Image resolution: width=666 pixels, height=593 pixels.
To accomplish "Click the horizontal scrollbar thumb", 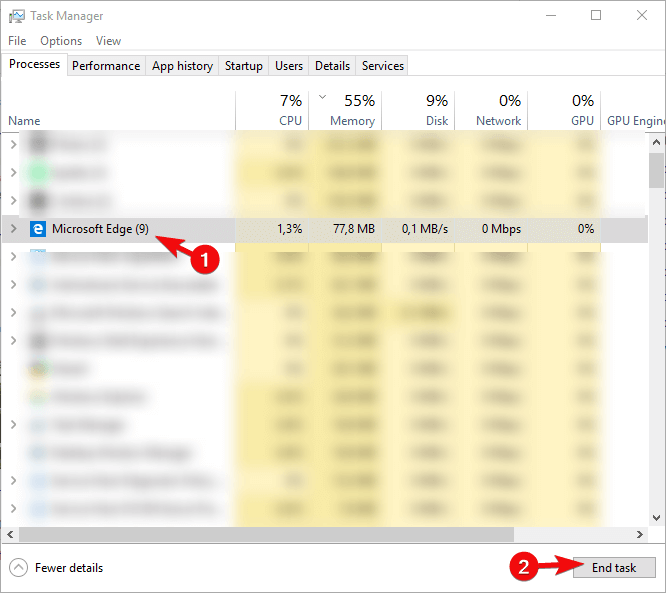I will point(266,534).
